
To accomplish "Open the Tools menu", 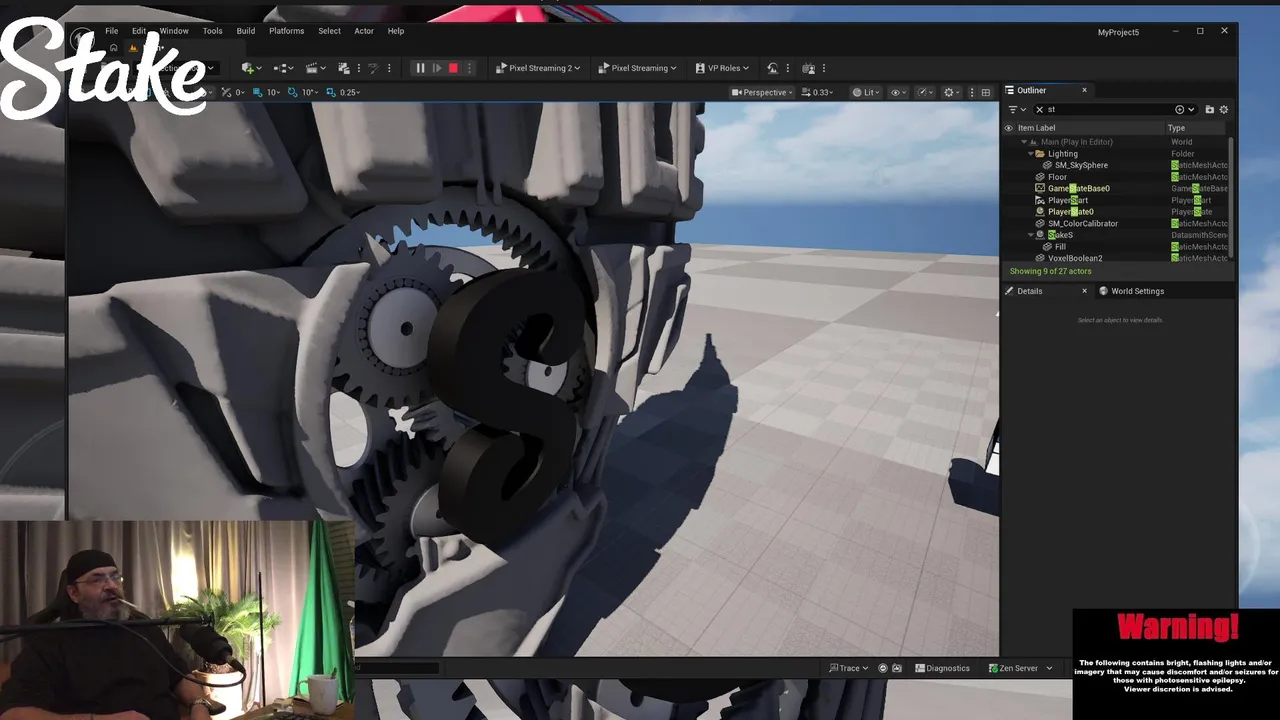I will (x=212, y=31).
